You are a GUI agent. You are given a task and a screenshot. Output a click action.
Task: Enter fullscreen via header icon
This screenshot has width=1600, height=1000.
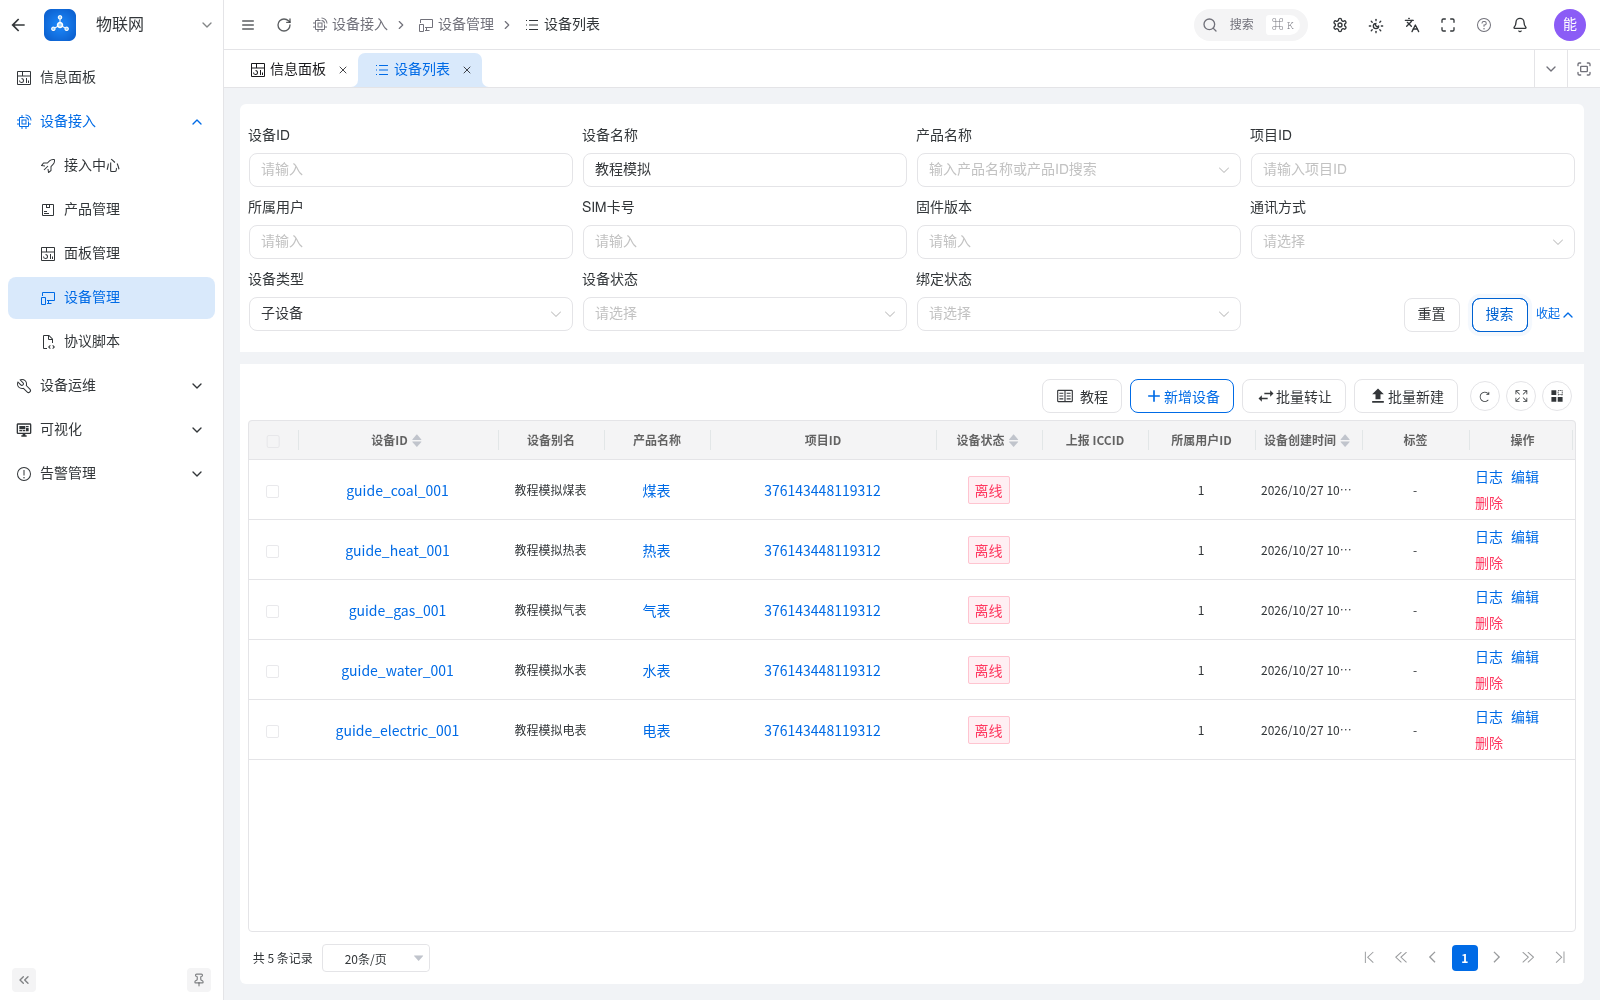(1448, 25)
